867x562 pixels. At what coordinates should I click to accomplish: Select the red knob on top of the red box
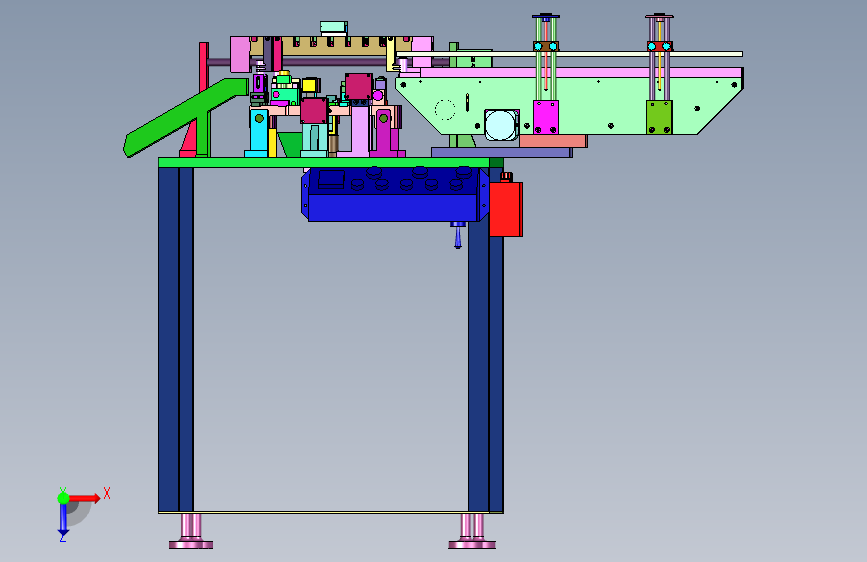tap(506, 177)
